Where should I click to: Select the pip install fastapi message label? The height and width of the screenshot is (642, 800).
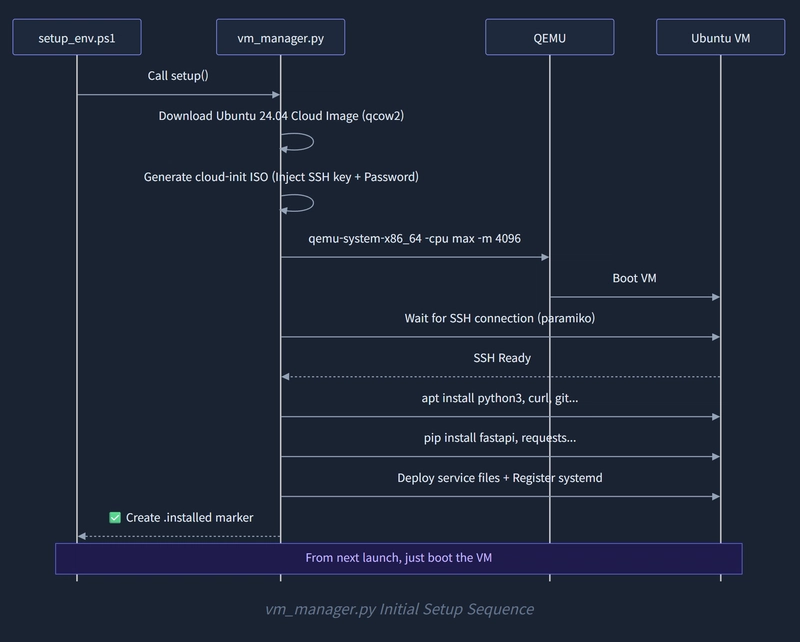pos(500,438)
